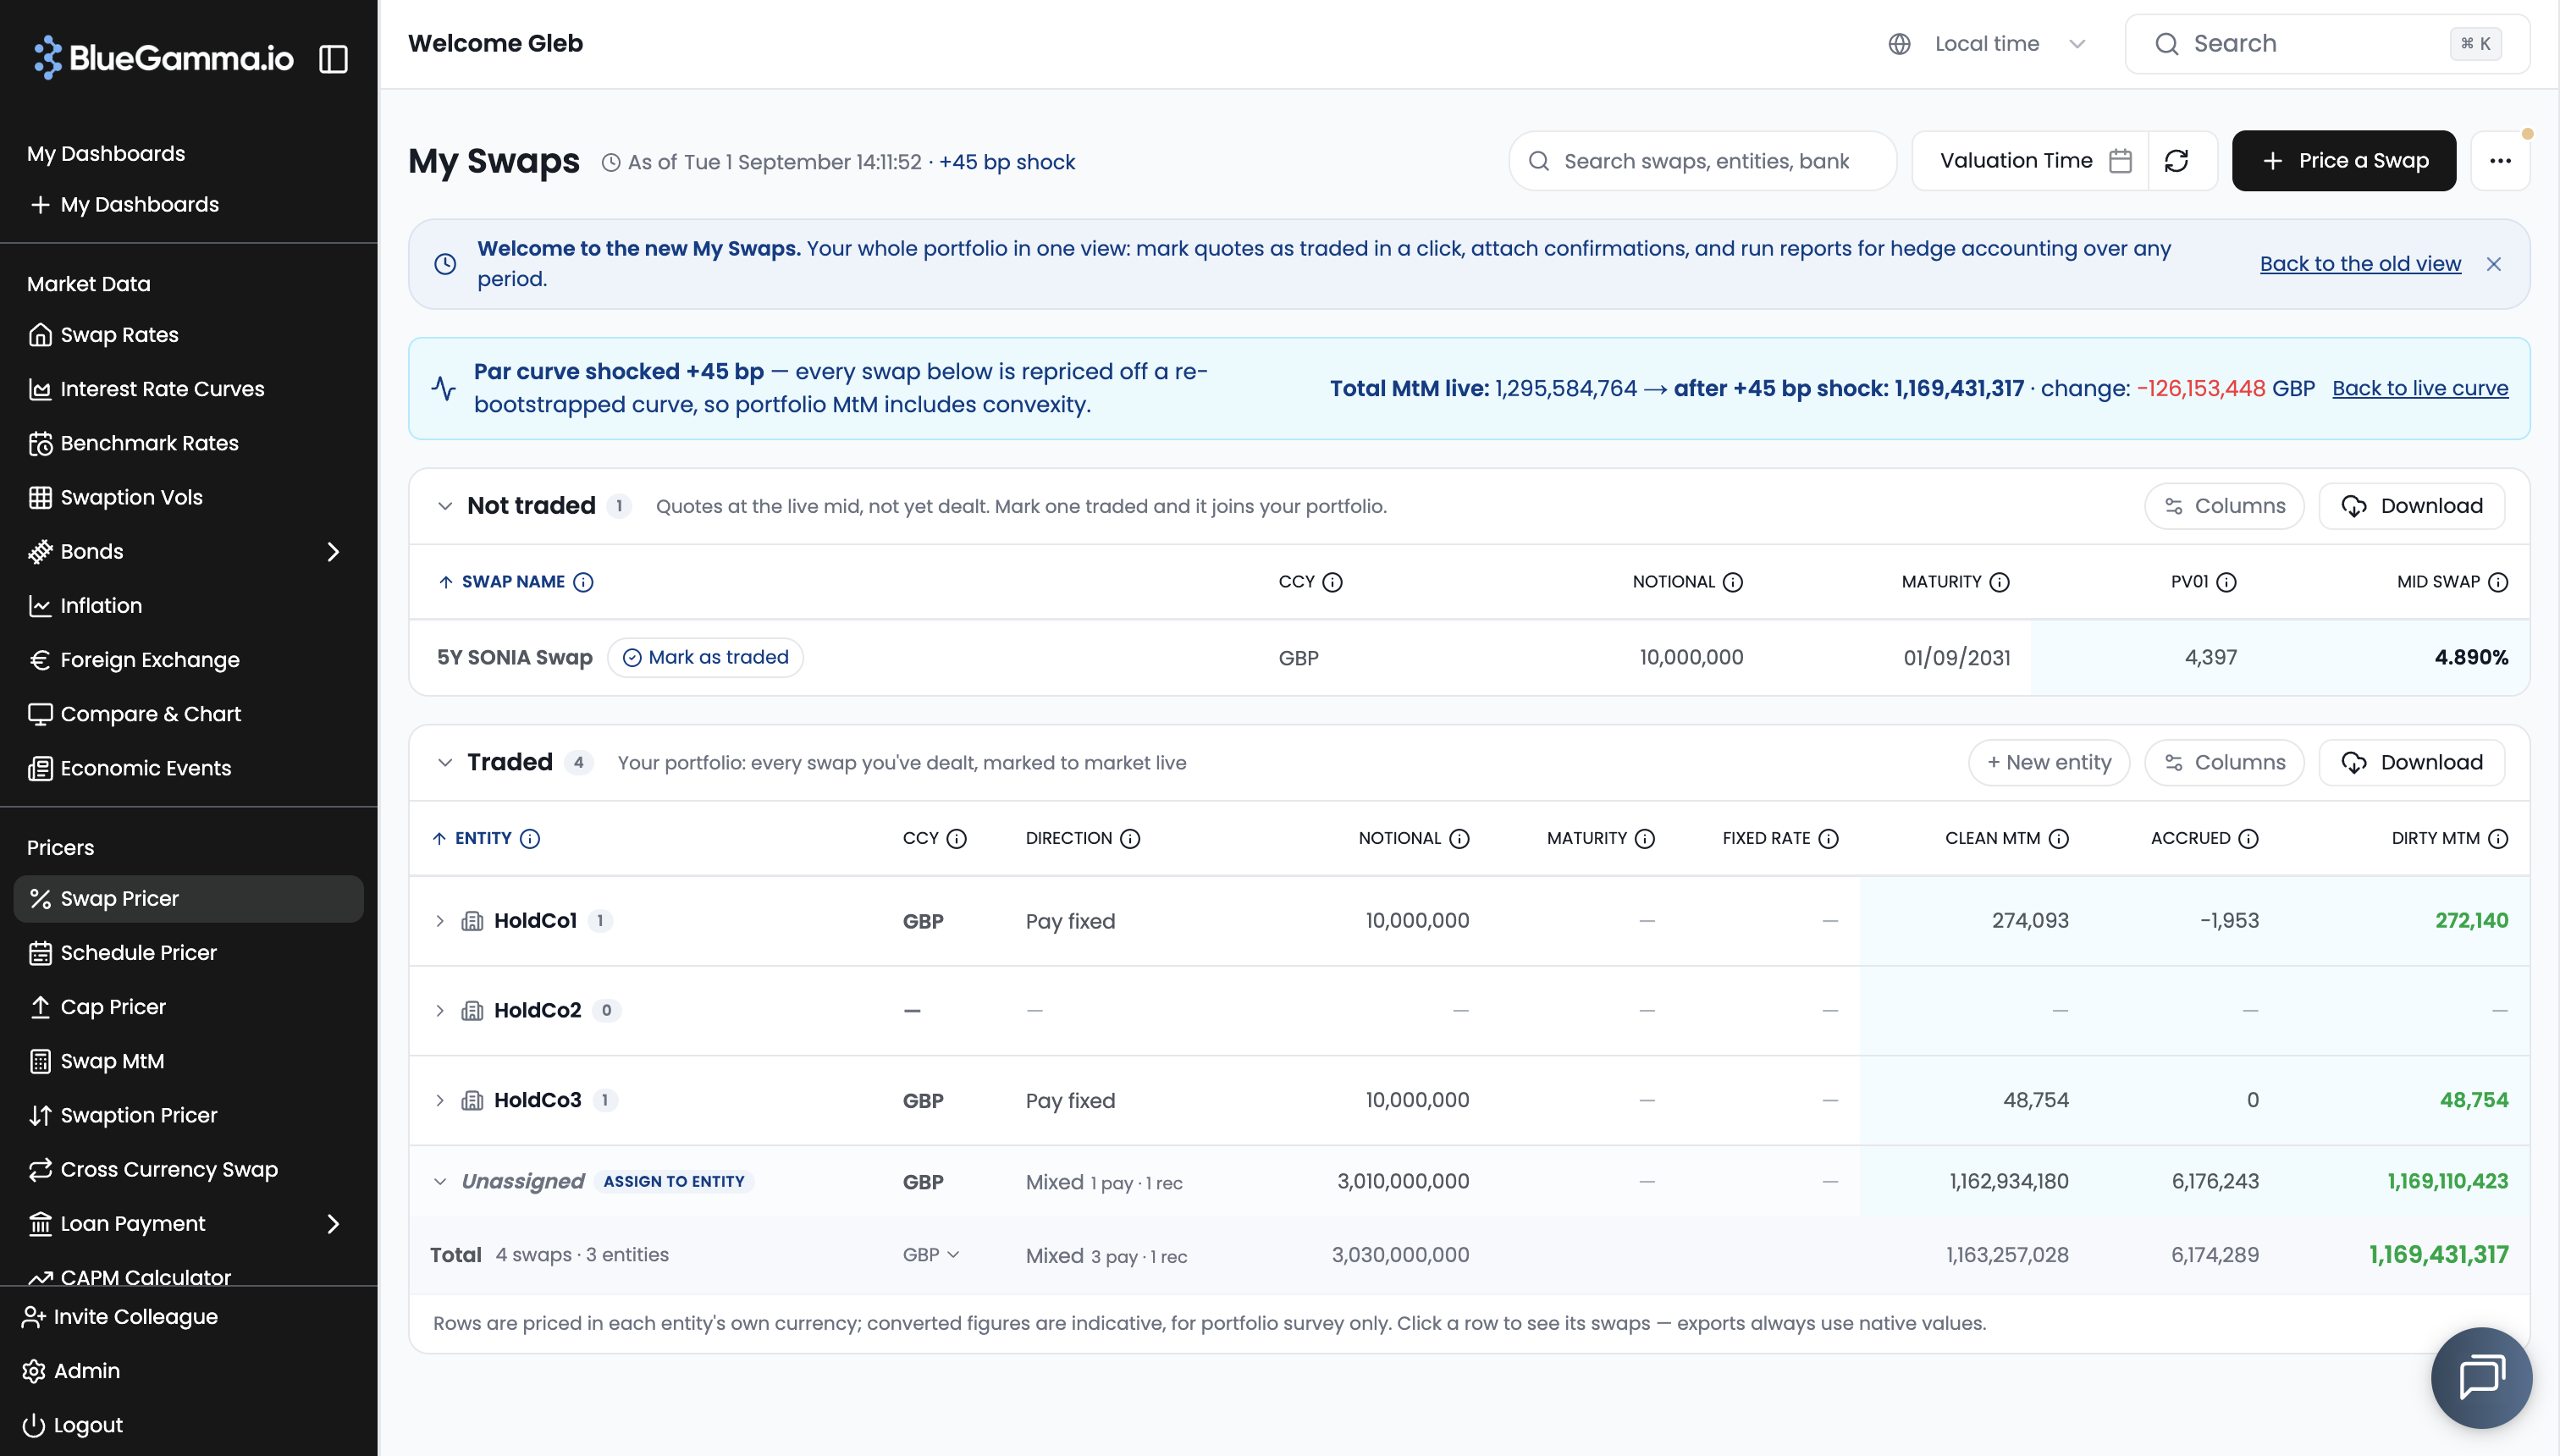Mark the 5Y SONIA Swap as traded
This screenshot has height=1456, width=2560.
(705, 658)
